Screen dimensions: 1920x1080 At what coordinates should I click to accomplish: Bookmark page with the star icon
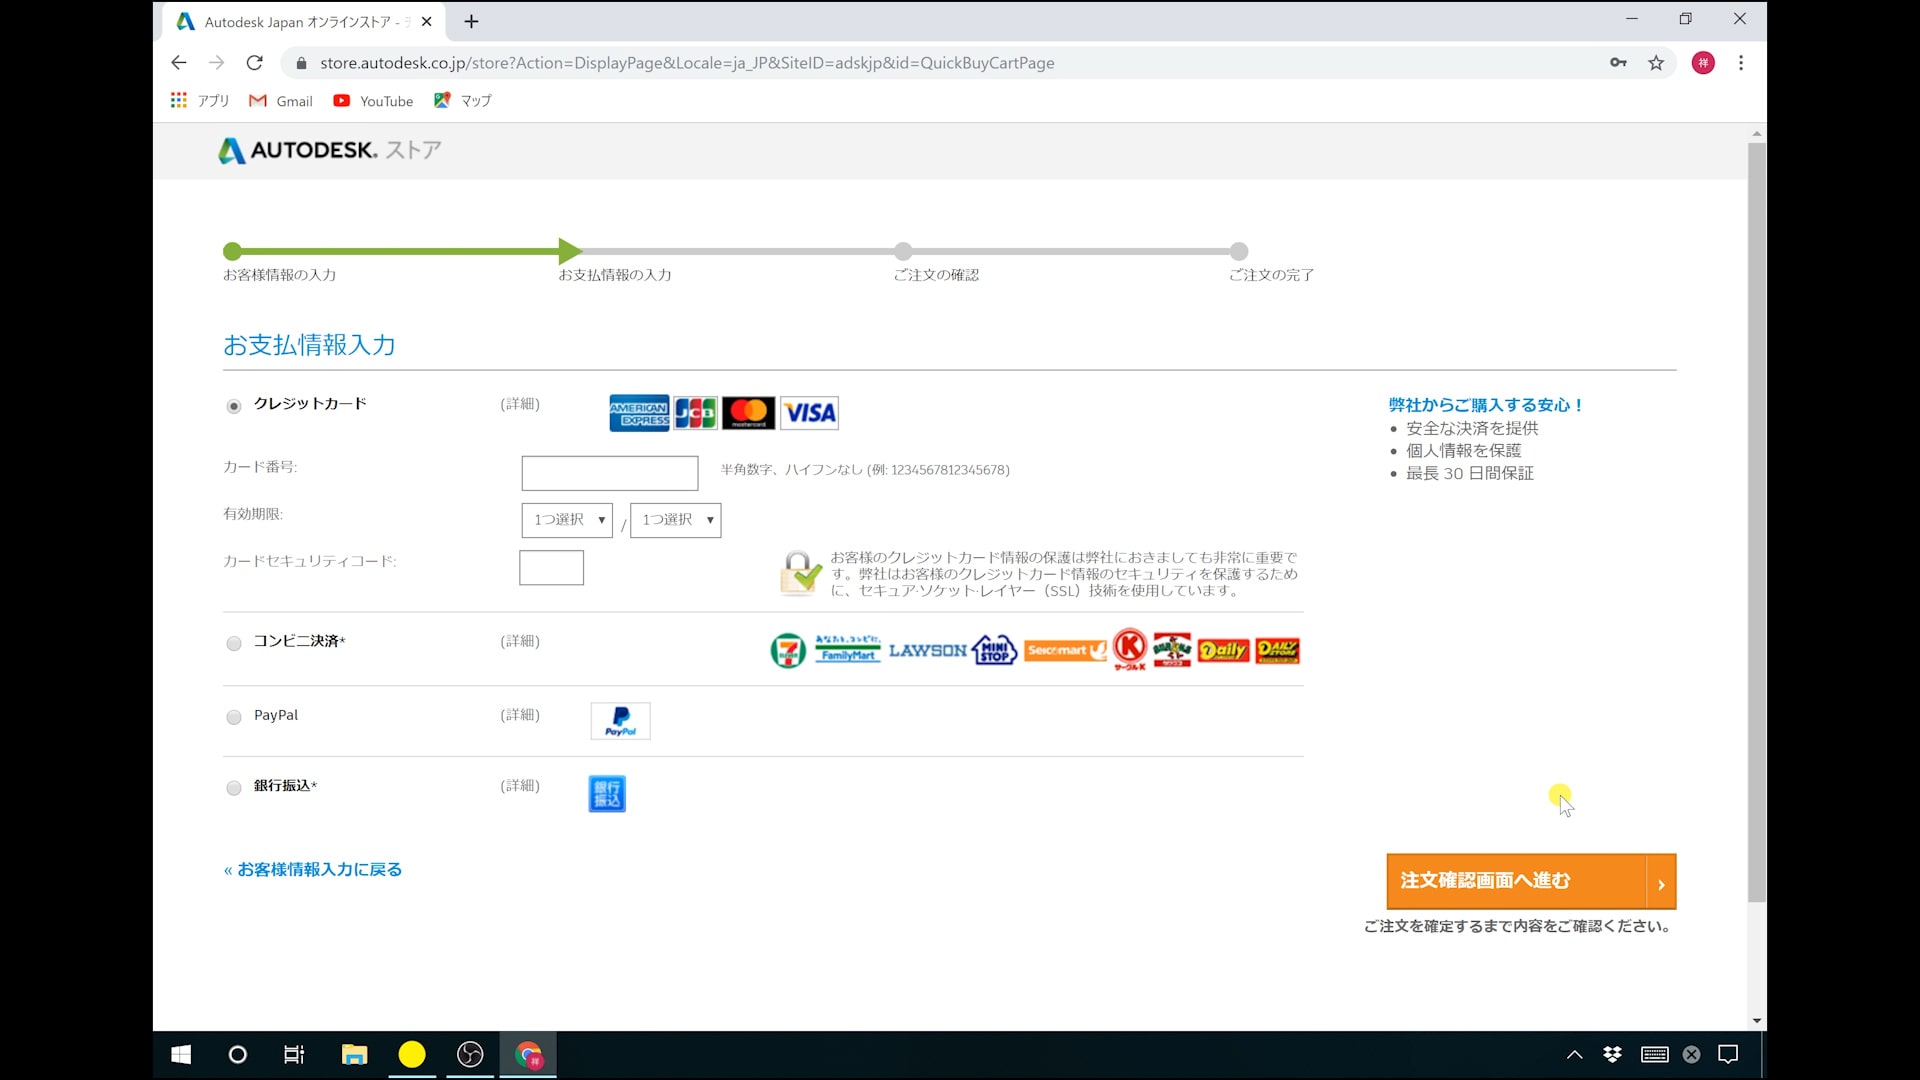(1656, 63)
